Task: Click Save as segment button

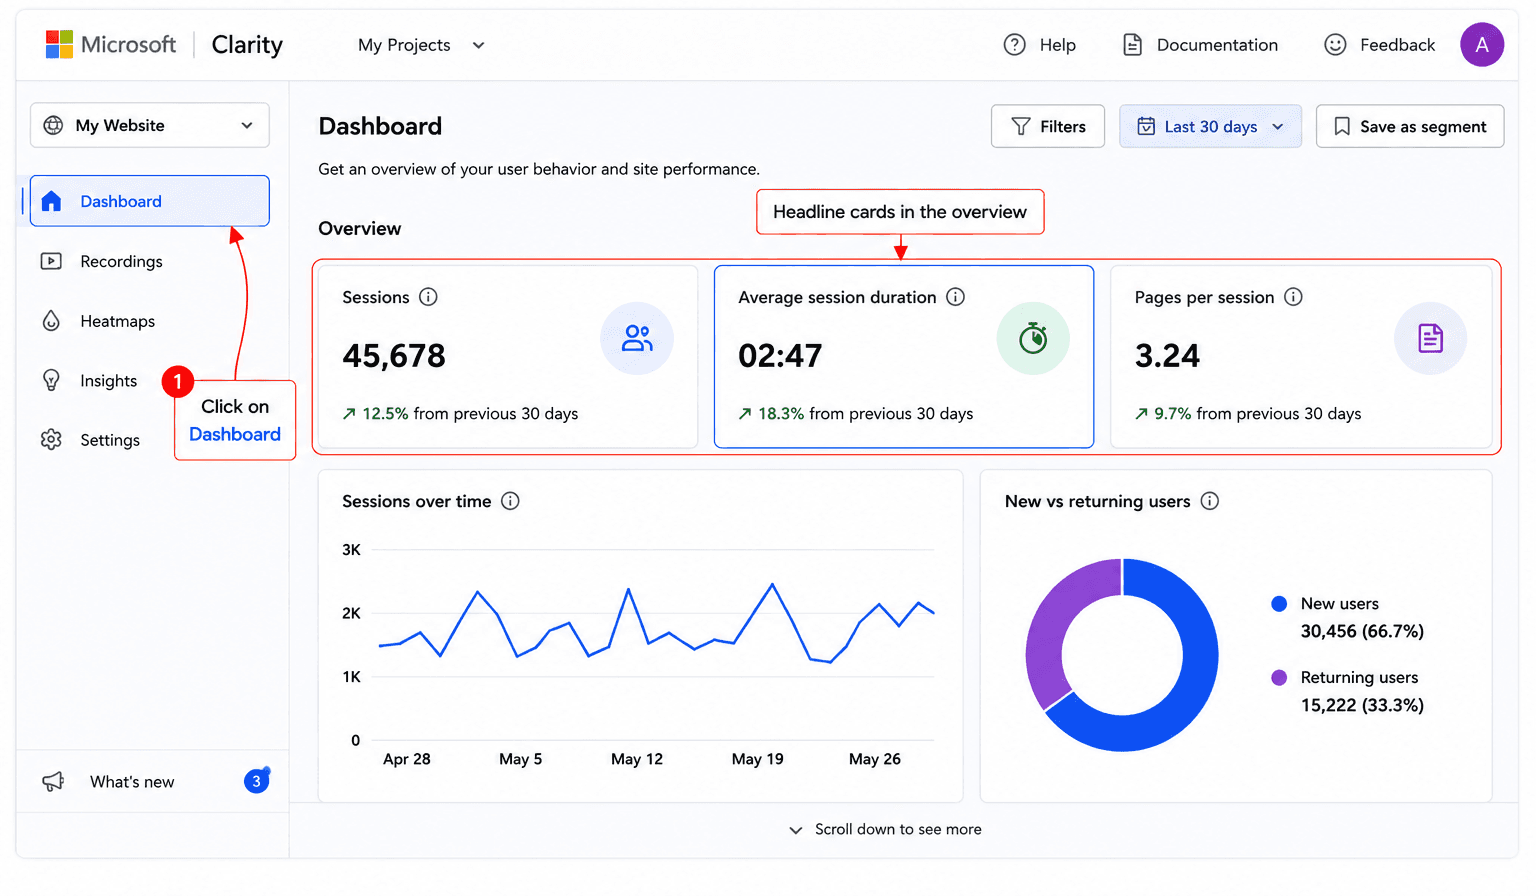Action: [x=1409, y=127]
